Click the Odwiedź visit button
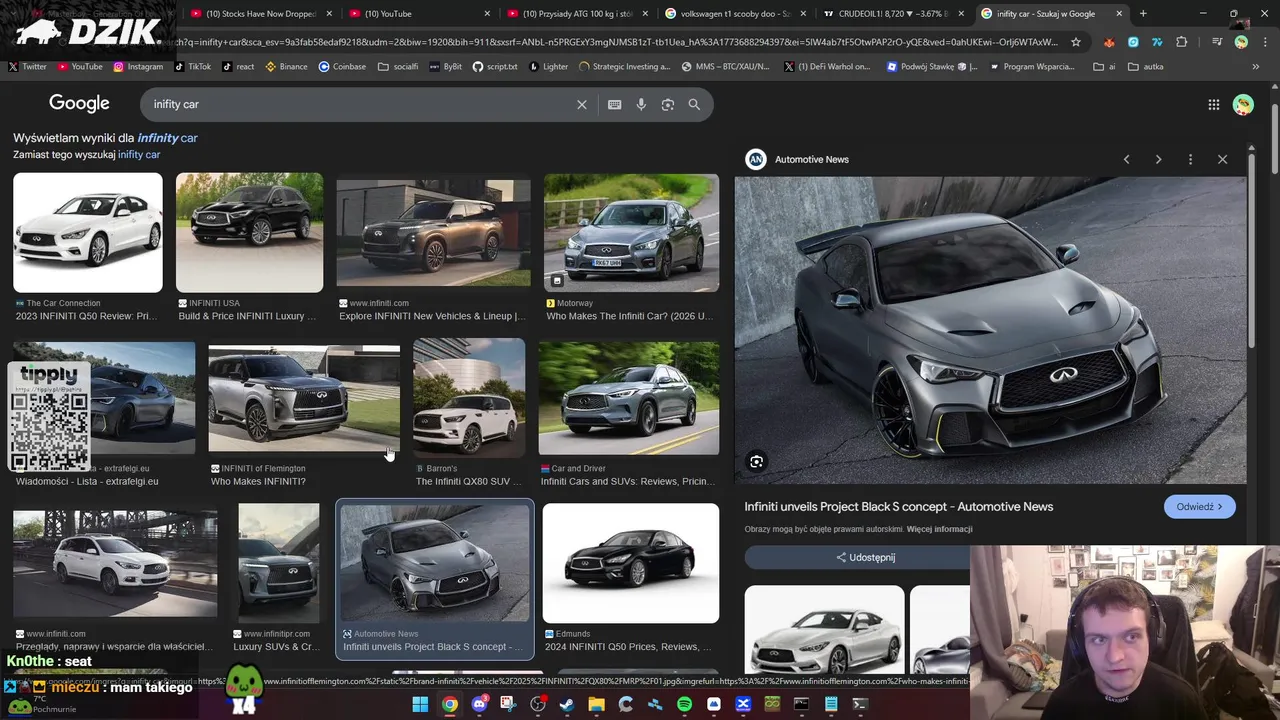The image size is (1280, 720). [x=1199, y=507]
